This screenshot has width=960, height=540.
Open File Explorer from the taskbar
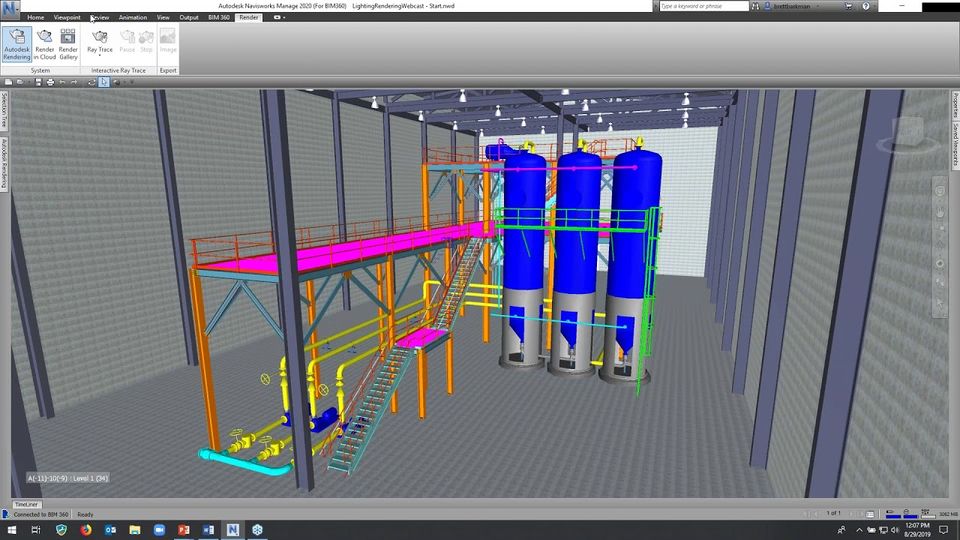click(x=135, y=530)
